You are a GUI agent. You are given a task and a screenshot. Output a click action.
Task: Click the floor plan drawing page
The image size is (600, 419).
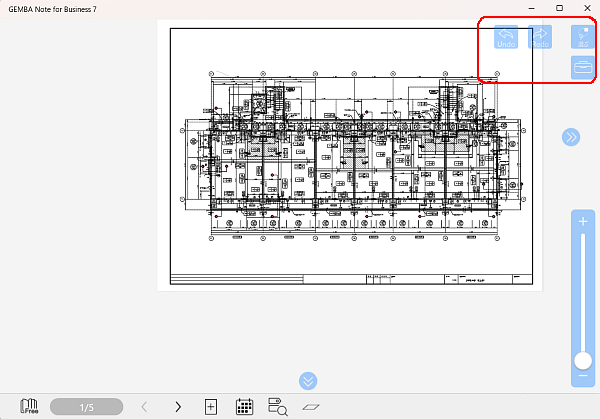coord(350,155)
